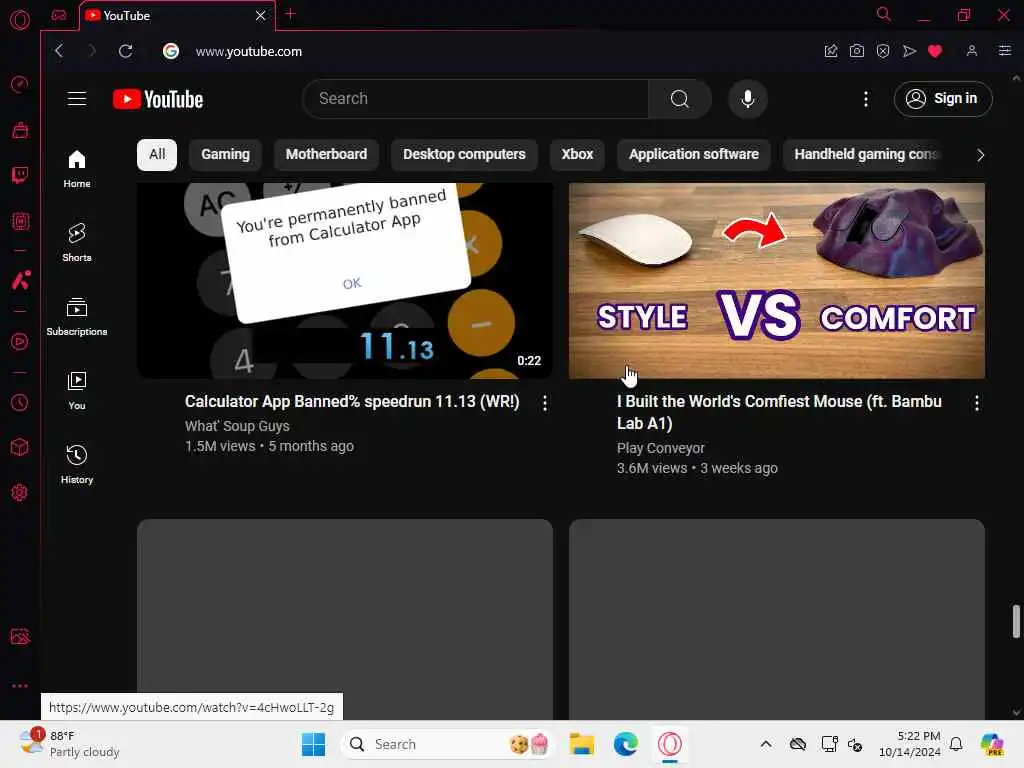Click the address bar URL
This screenshot has height=768, width=1024.
click(249, 52)
